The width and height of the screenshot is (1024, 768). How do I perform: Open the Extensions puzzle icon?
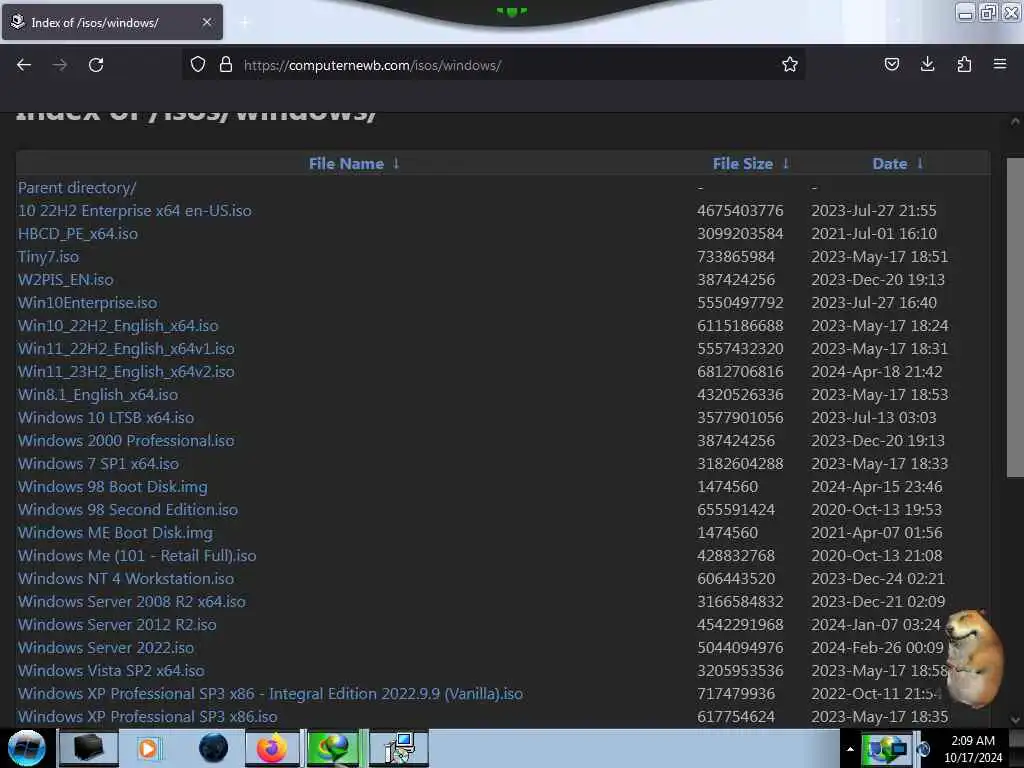click(x=964, y=64)
